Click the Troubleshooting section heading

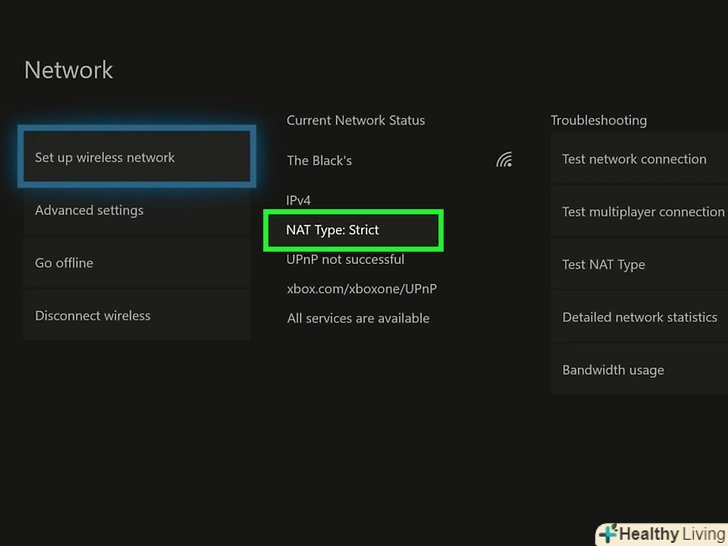pos(599,120)
